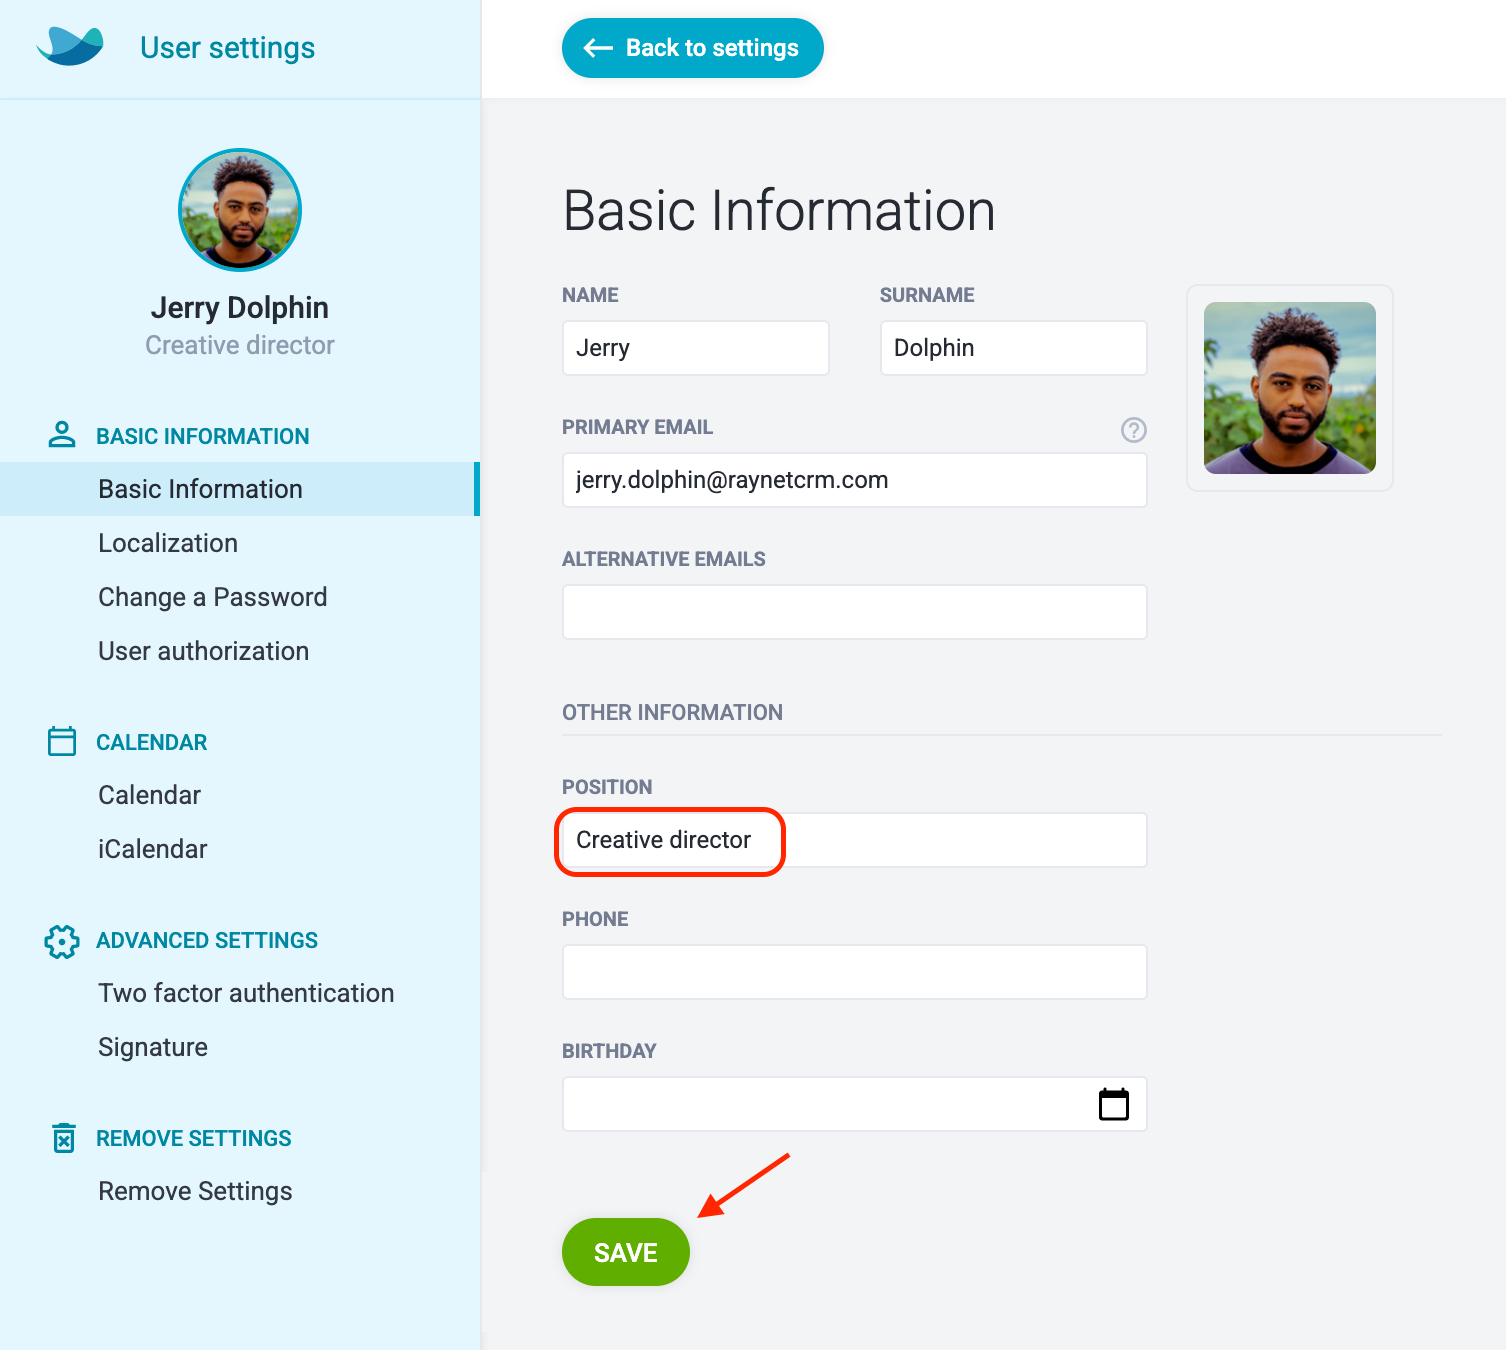The image size is (1506, 1350).
Task: Click the Basic Information page title
Action: [x=779, y=211]
